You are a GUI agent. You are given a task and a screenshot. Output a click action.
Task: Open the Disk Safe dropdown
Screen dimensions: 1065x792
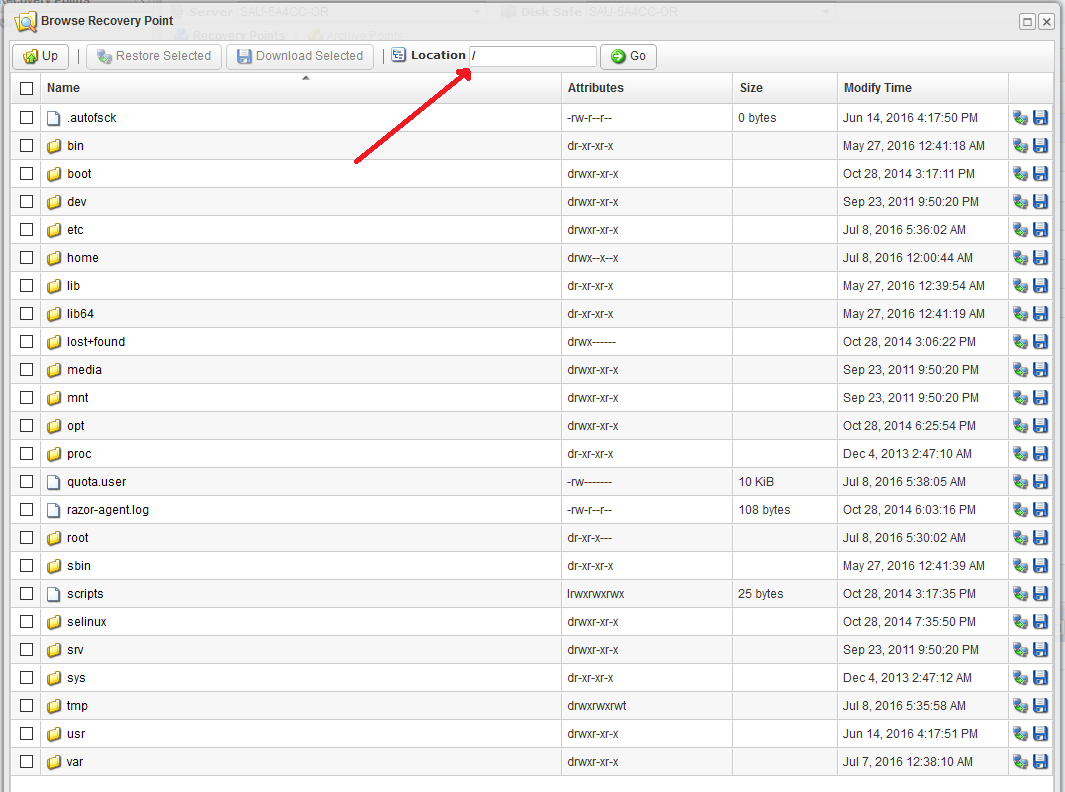pyautogui.click(x=820, y=12)
